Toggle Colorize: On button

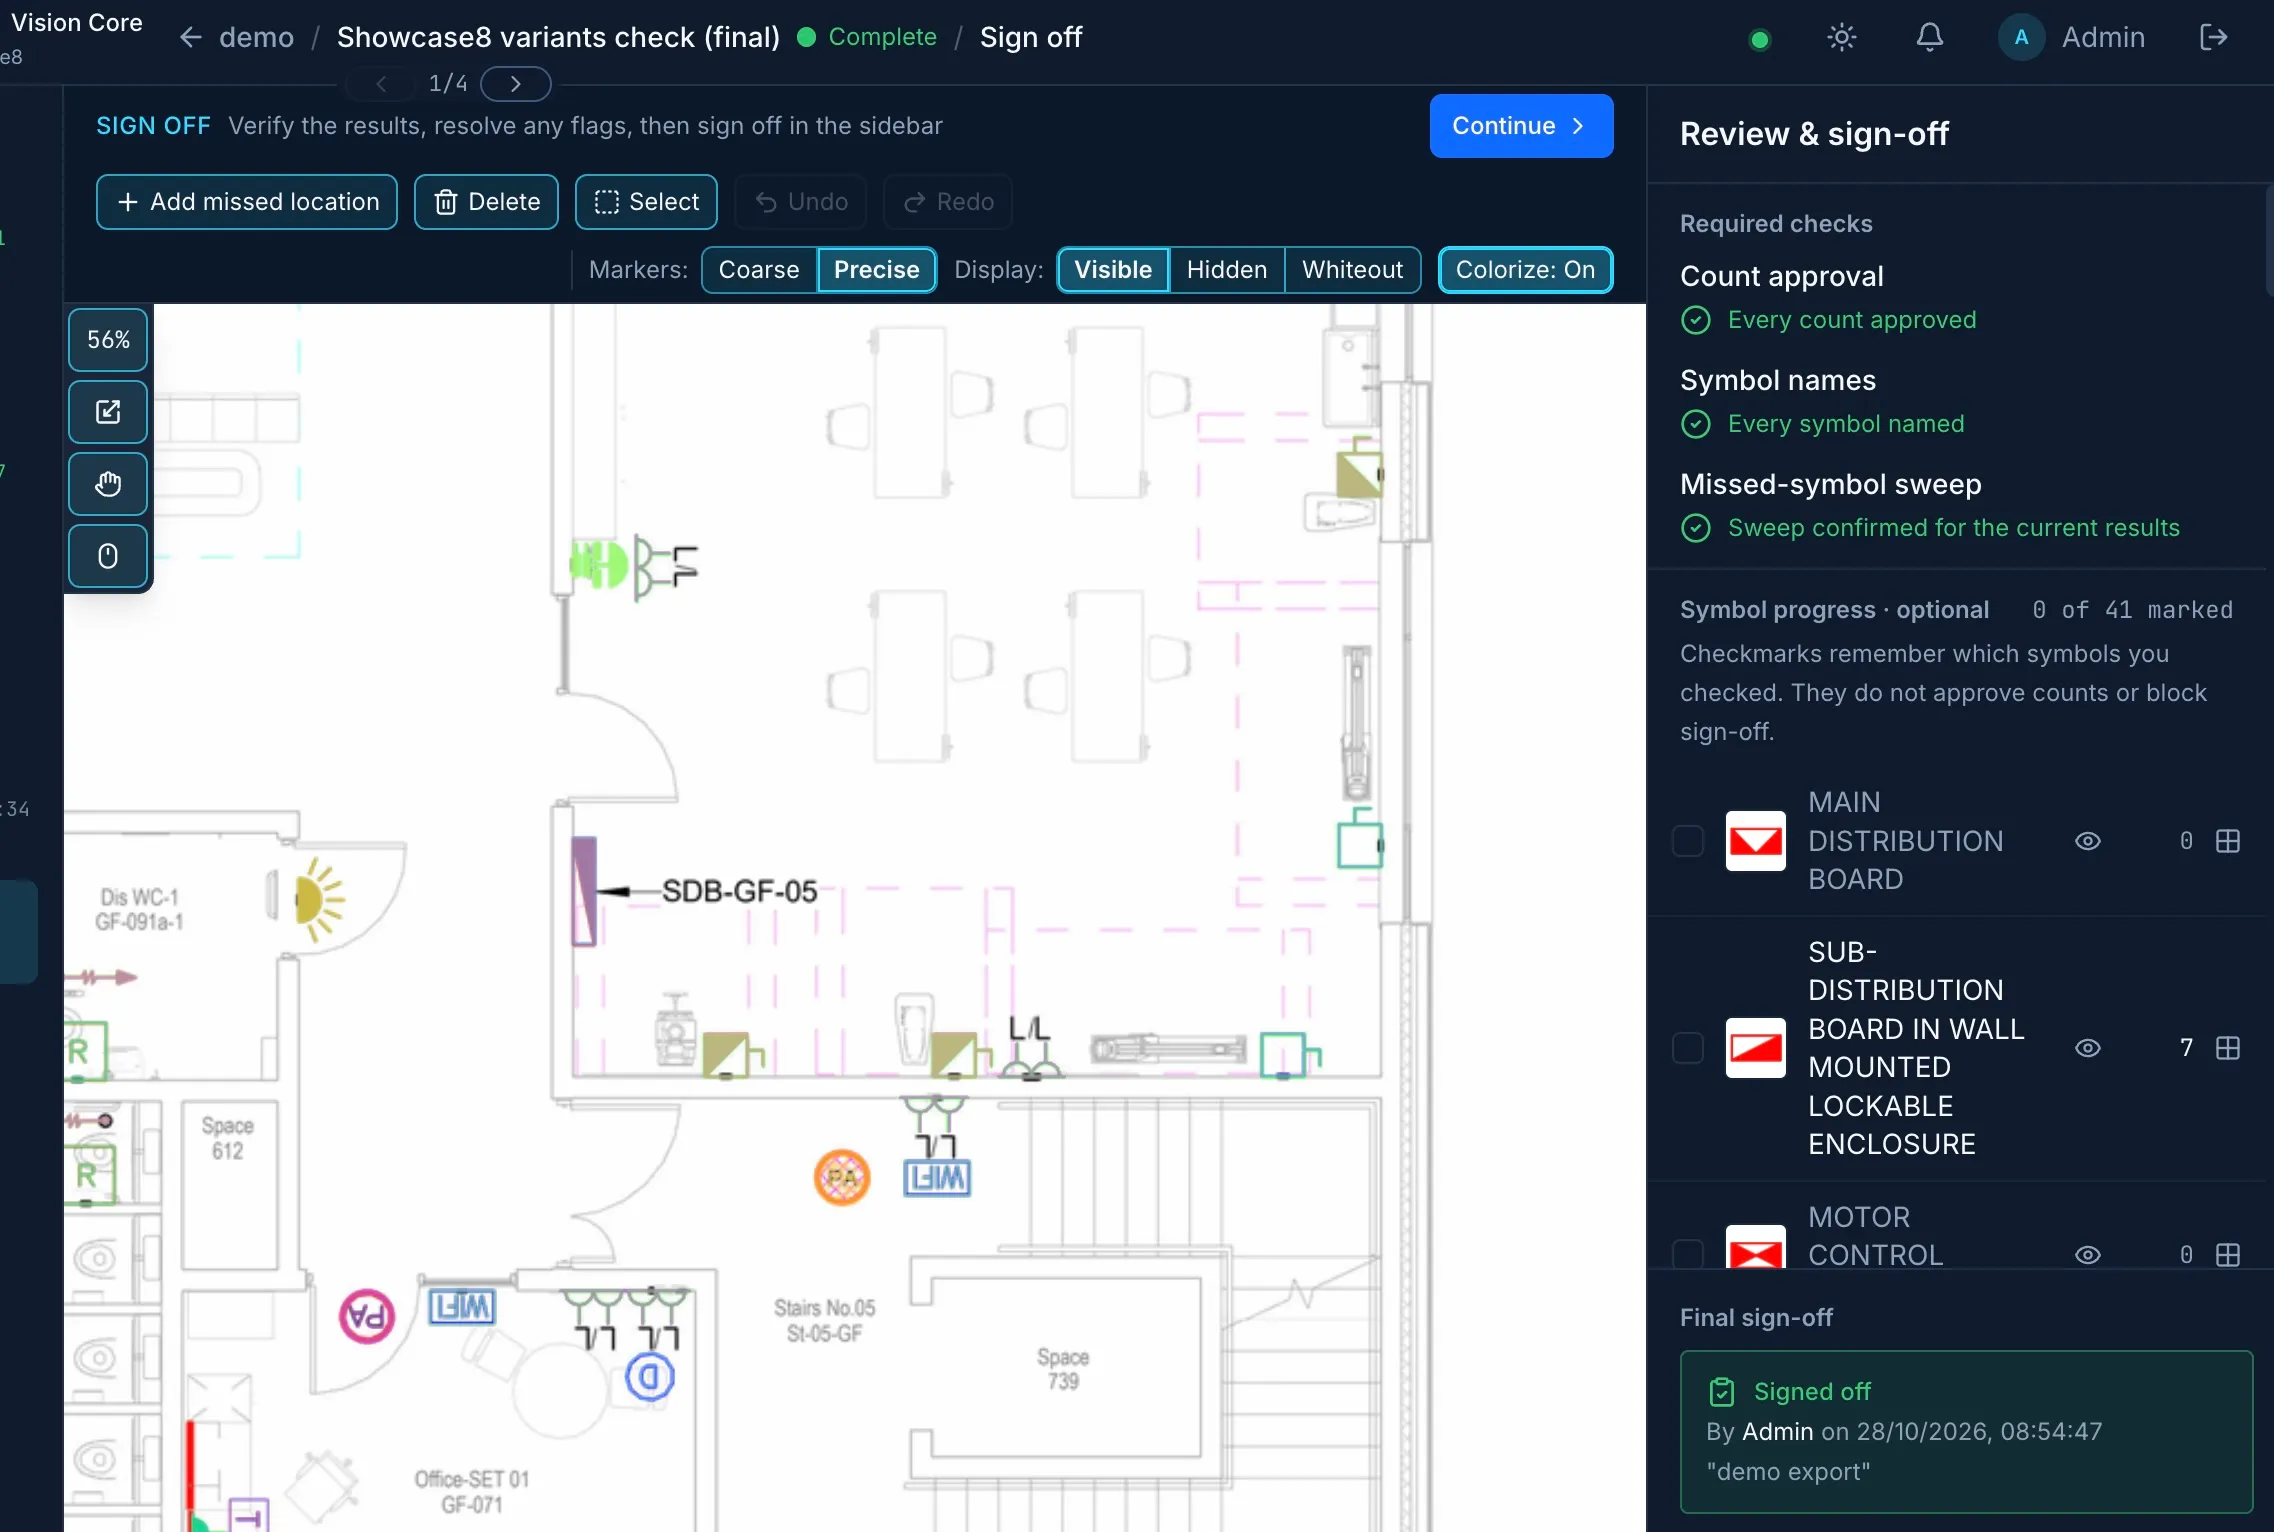1525,270
